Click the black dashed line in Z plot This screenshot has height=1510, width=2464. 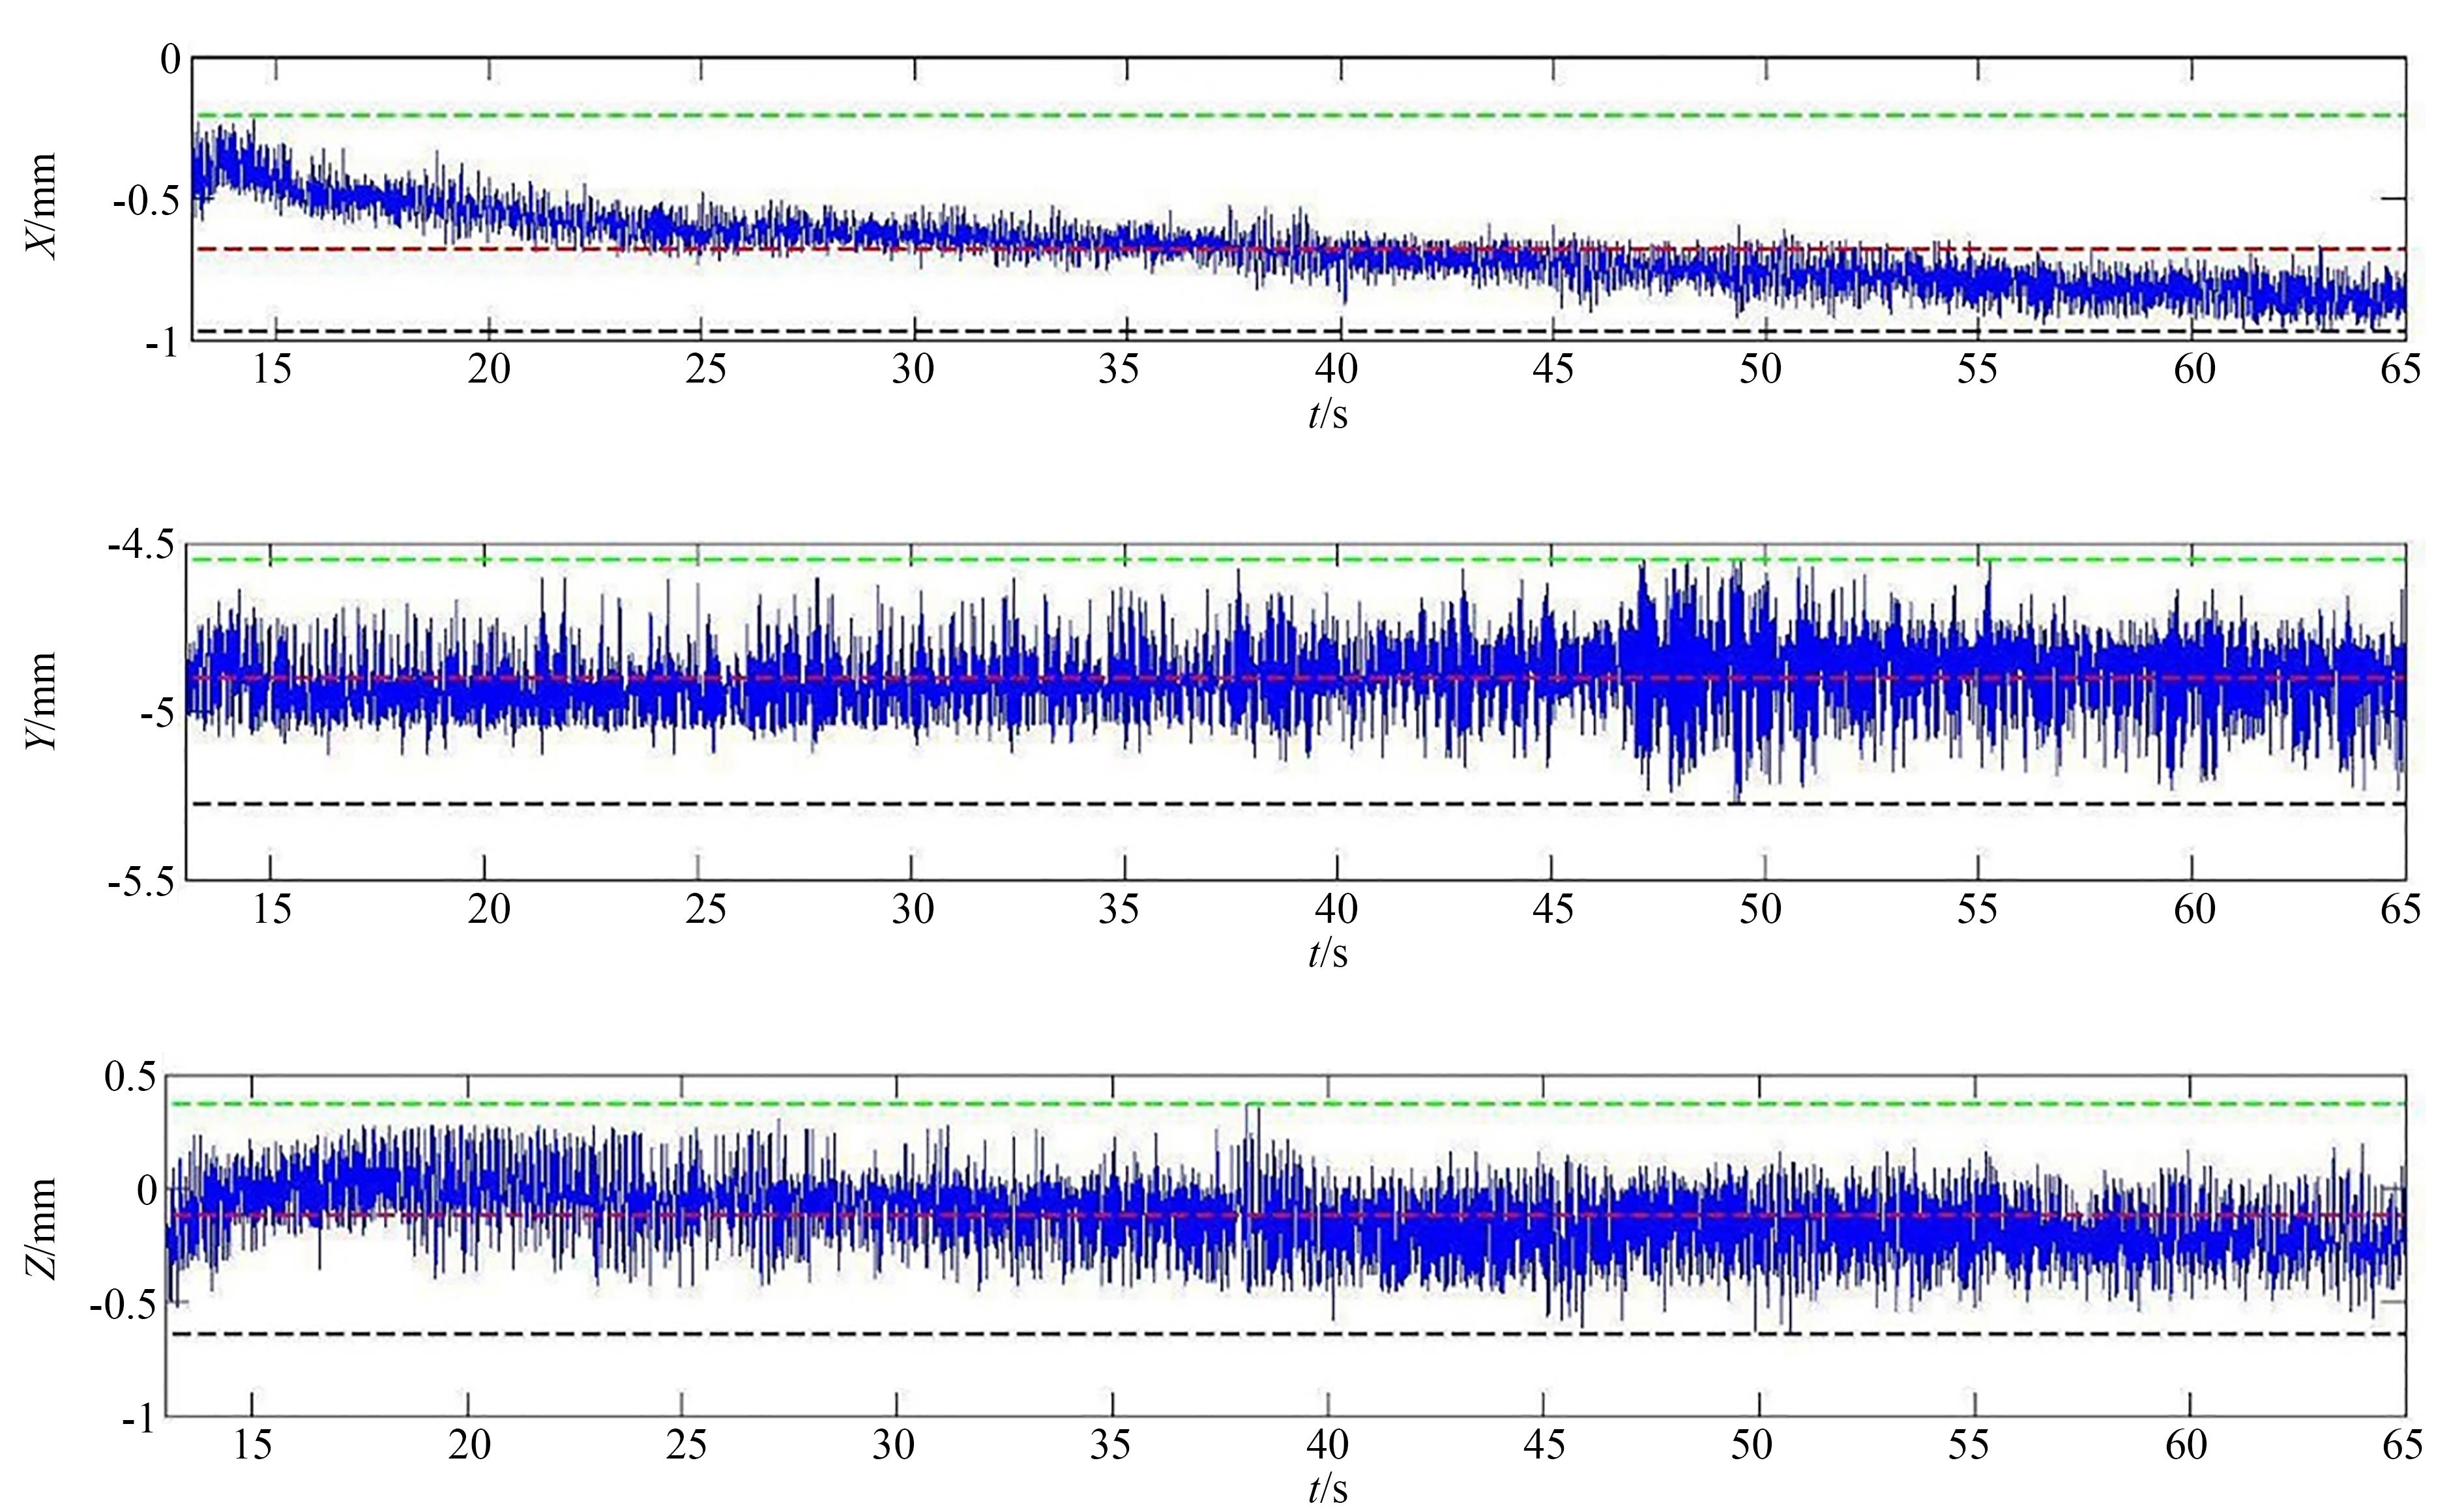tap(1000, 1333)
